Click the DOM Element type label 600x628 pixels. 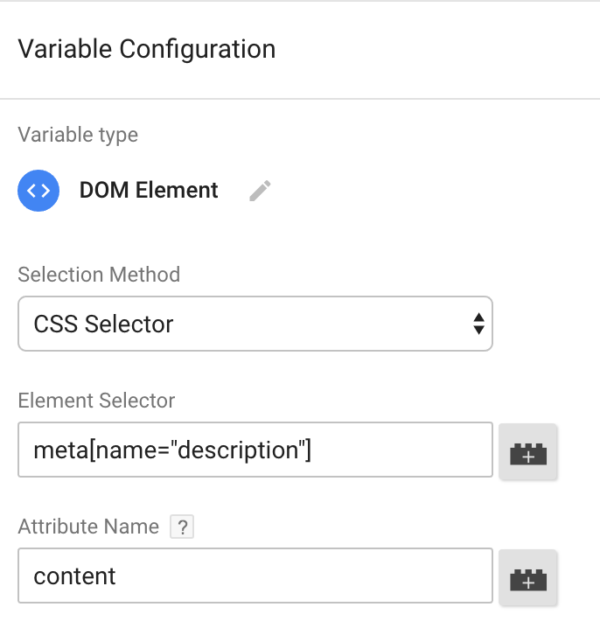click(x=149, y=190)
